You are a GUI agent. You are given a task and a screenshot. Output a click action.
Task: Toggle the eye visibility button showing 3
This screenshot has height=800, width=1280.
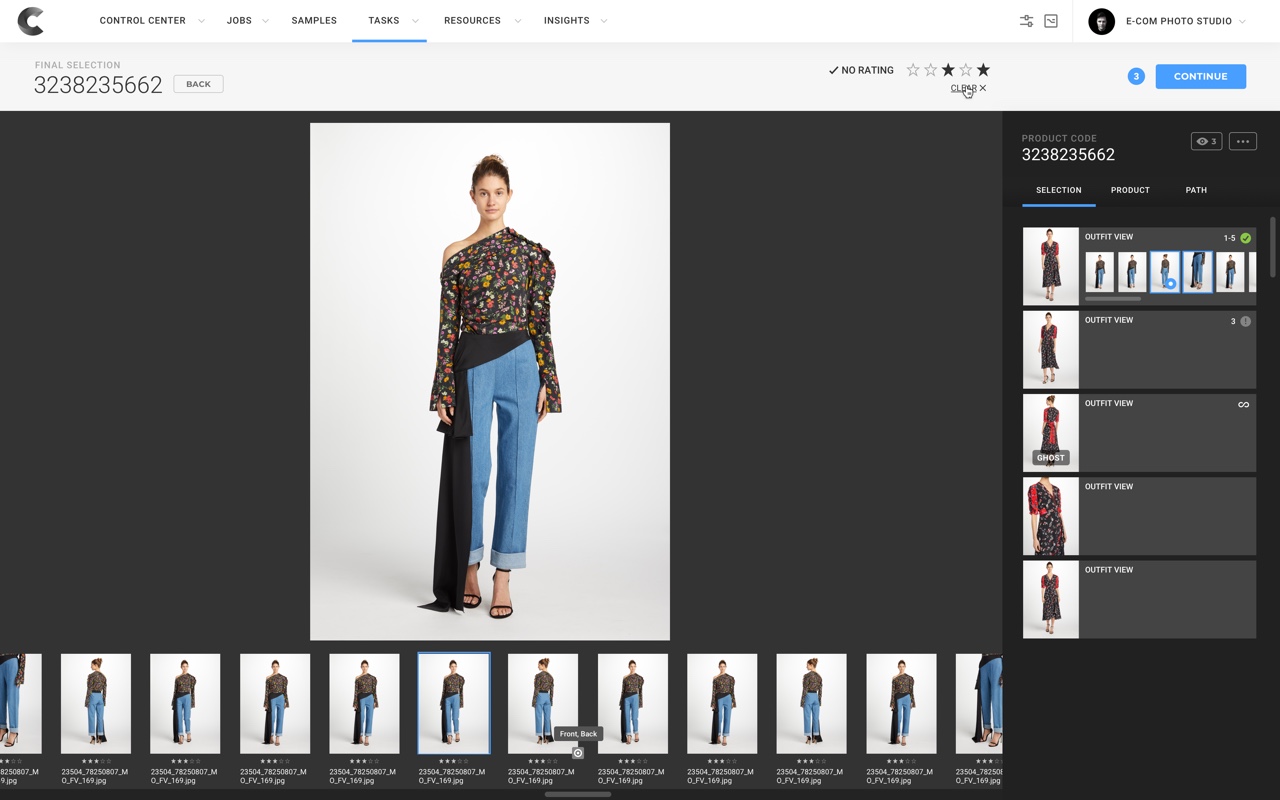[1206, 142]
